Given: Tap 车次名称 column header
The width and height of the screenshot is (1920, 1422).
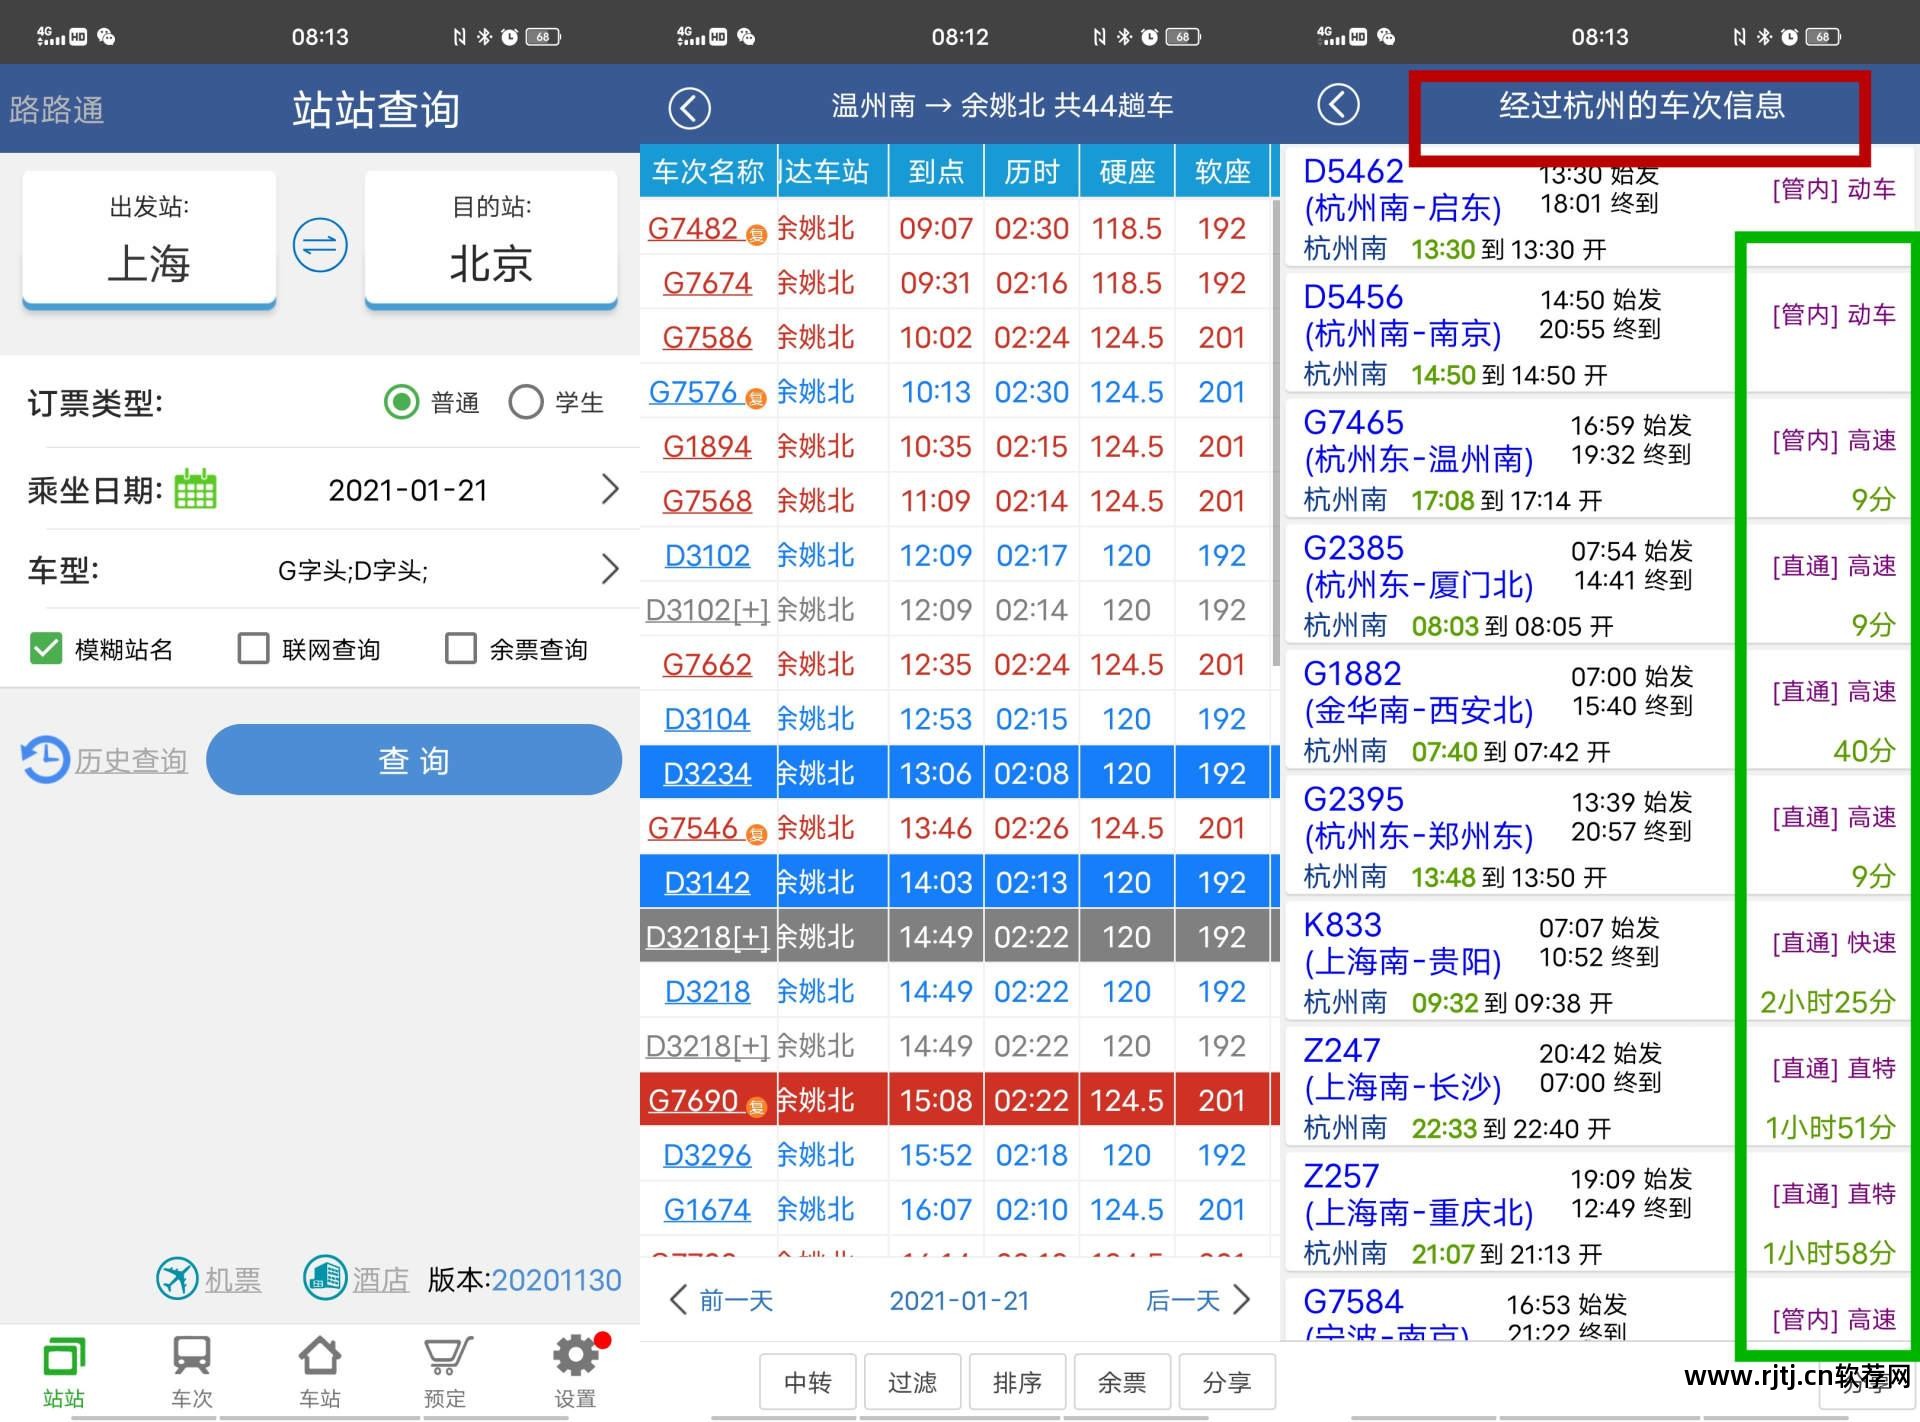Looking at the screenshot, I should (708, 171).
